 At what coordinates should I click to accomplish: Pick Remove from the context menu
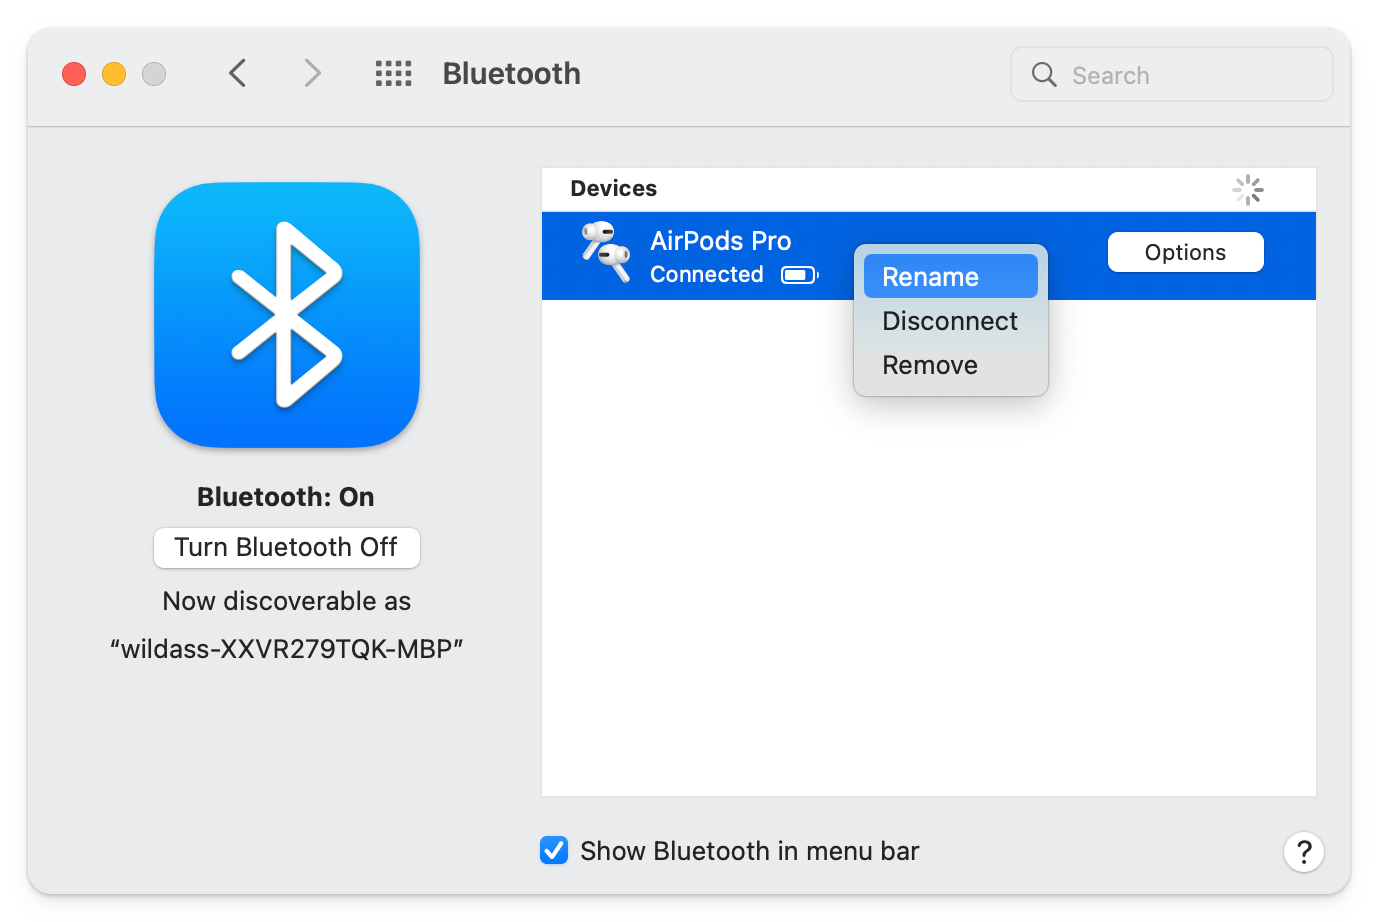(930, 365)
